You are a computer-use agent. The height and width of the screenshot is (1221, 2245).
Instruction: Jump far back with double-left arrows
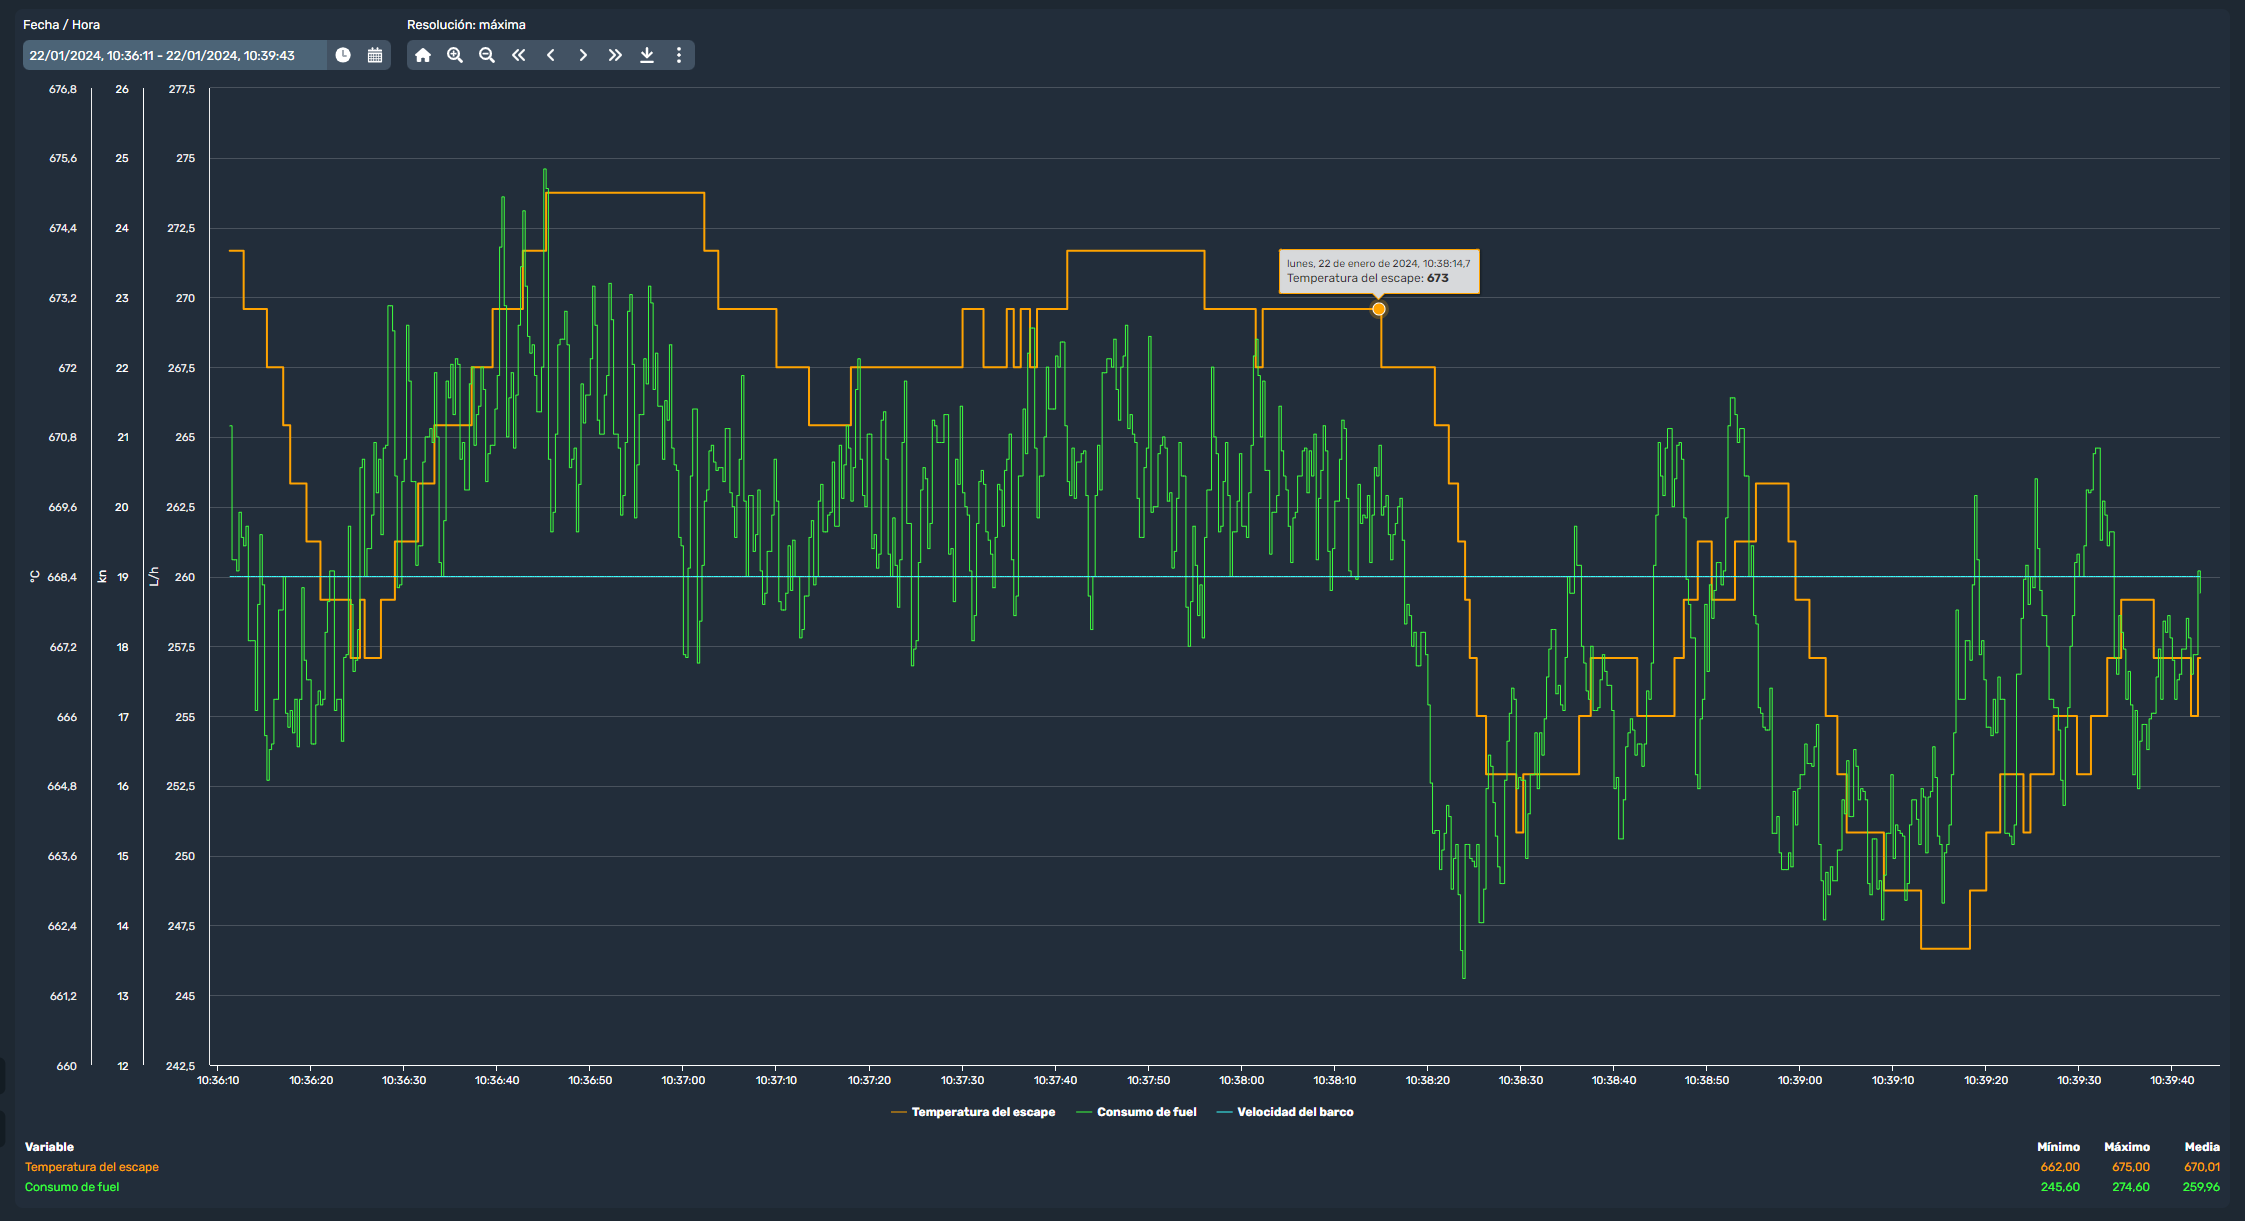pyautogui.click(x=519, y=55)
